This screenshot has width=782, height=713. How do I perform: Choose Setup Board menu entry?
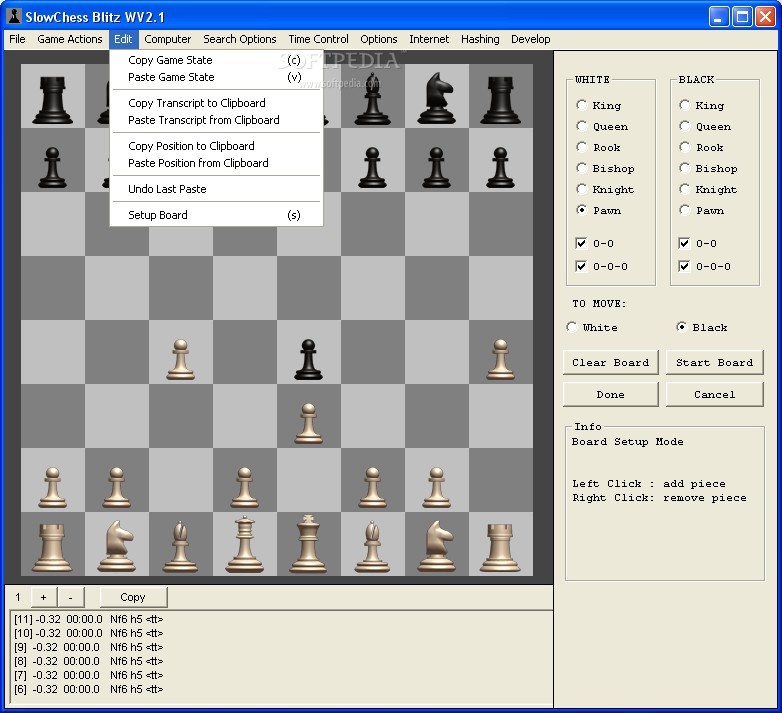(x=216, y=215)
